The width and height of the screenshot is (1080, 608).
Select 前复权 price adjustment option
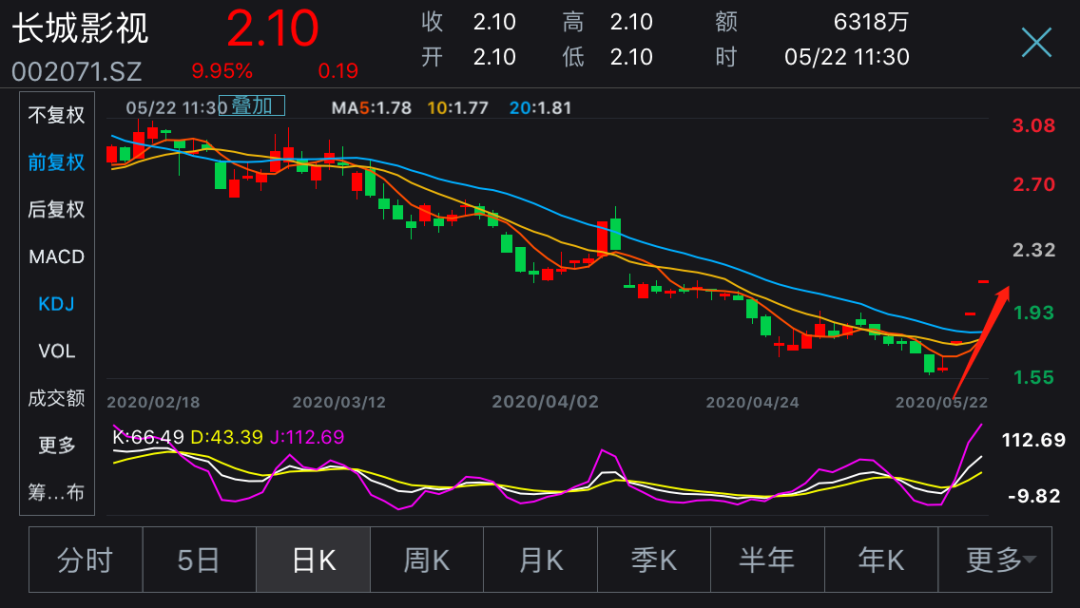(x=56, y=163)
